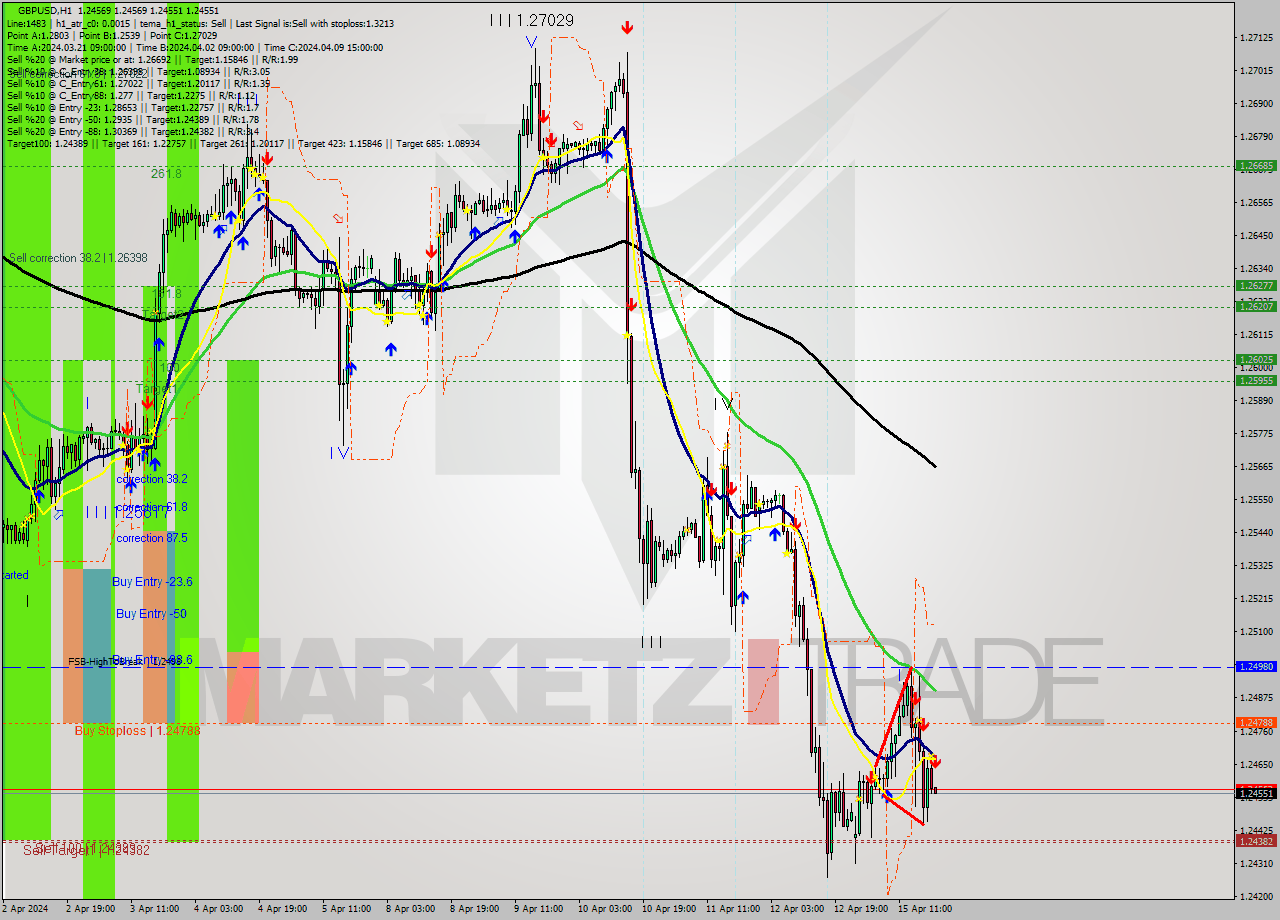Click the 'Buy Stoploss | 1.24788' label

137,731
